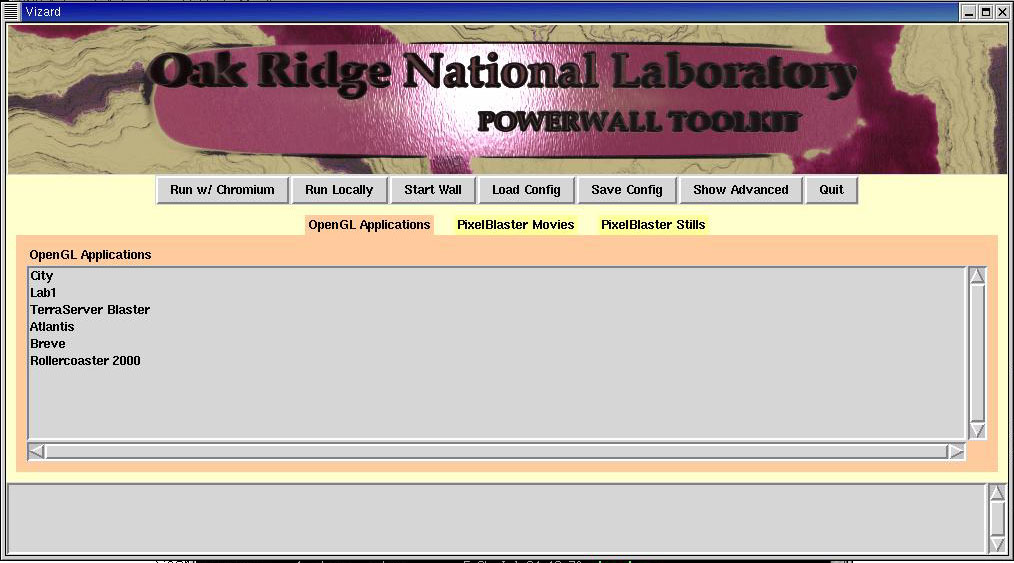Screen dimensions: 1014x563
Task: Click the horizontal scrollbar right arrow
Action: [x=956, y=452]
